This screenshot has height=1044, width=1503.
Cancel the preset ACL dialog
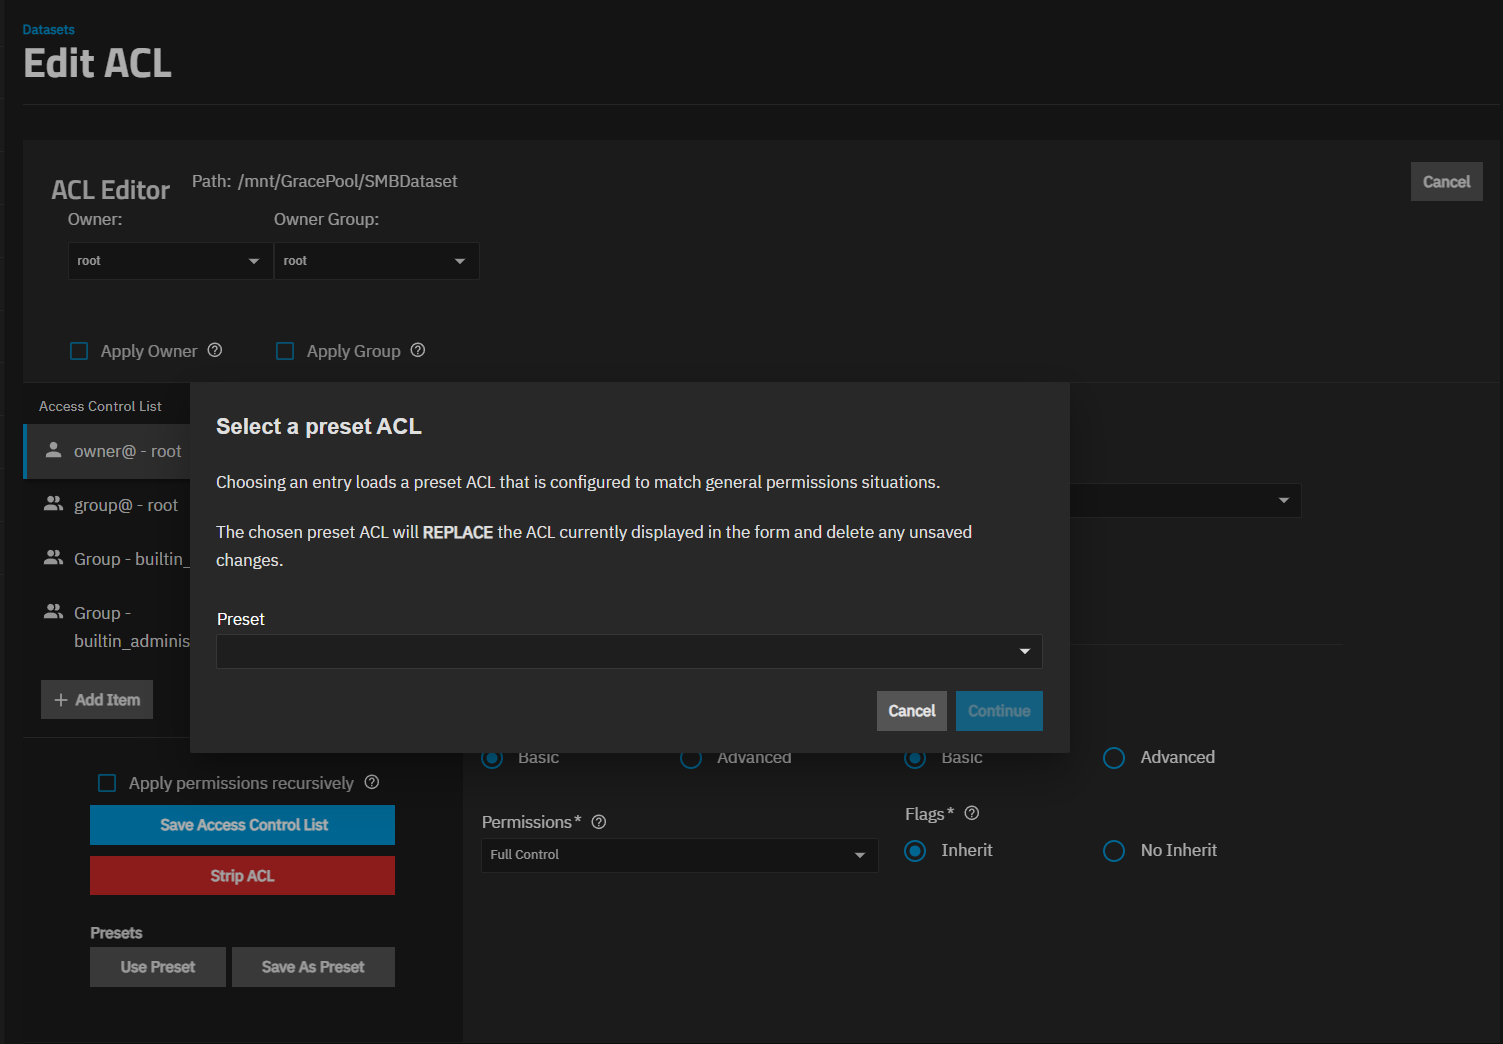[912, 711]
